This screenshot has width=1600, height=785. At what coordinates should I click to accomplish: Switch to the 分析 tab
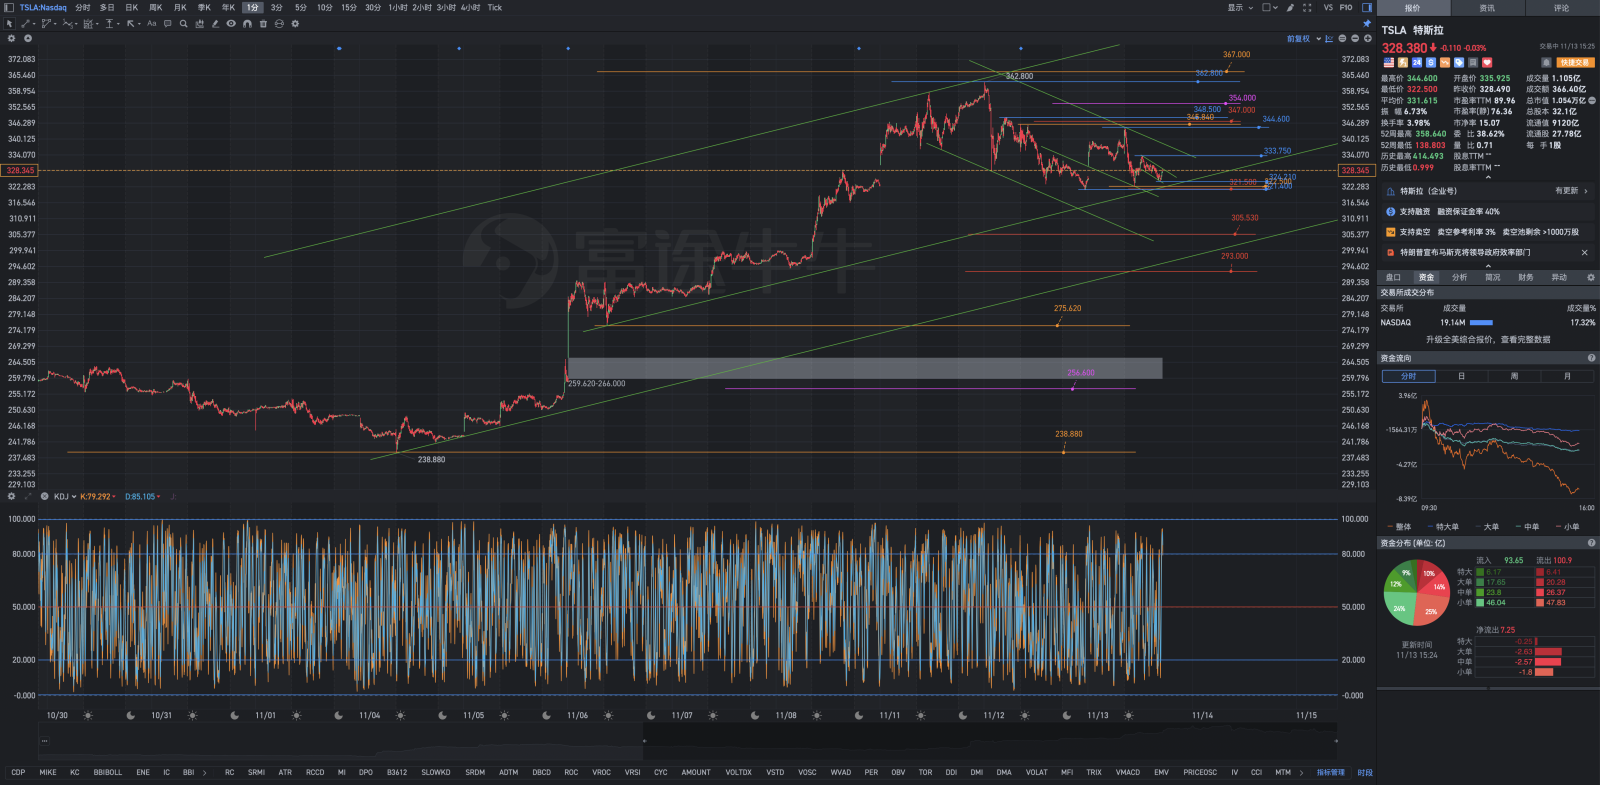(1459, 277)
